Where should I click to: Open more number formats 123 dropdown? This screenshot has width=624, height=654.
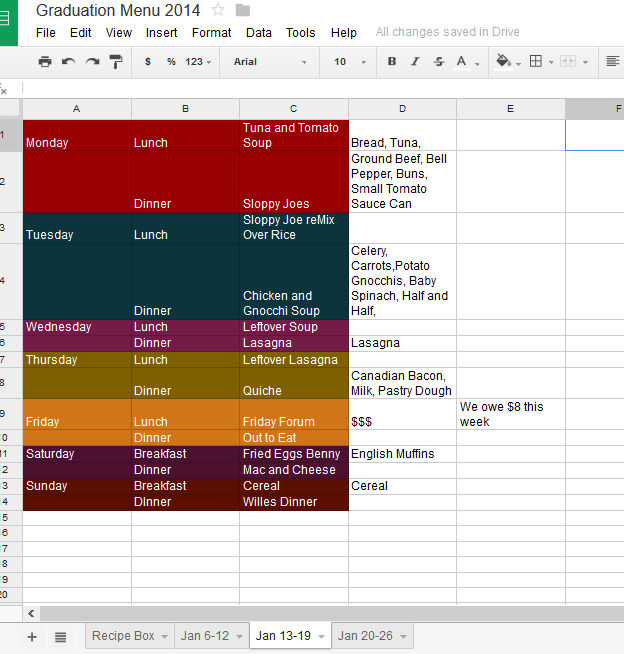(x=198, y=62)
